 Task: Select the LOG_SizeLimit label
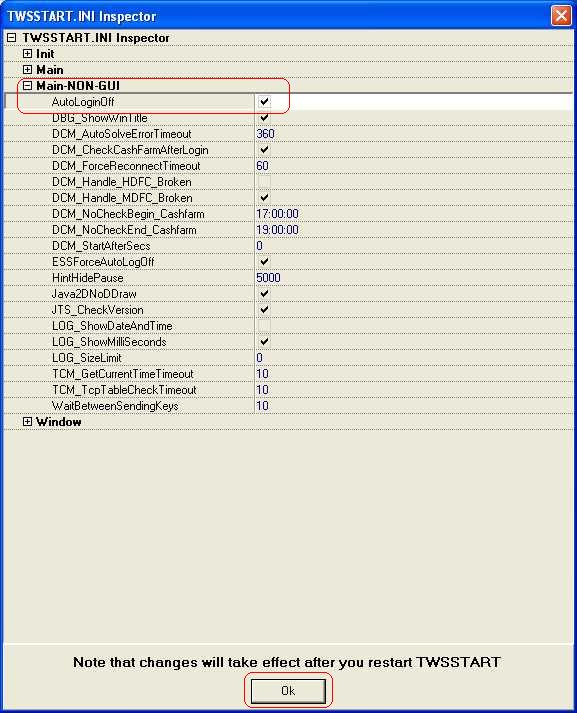87,358
